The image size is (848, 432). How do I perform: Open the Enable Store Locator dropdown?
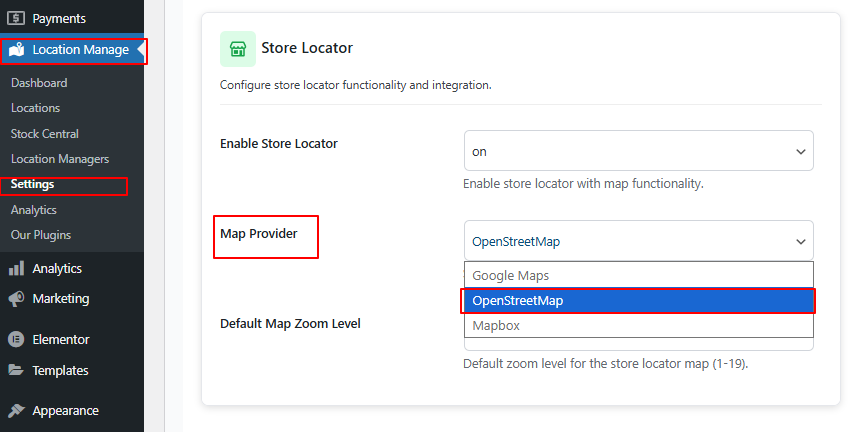point(638,151)
